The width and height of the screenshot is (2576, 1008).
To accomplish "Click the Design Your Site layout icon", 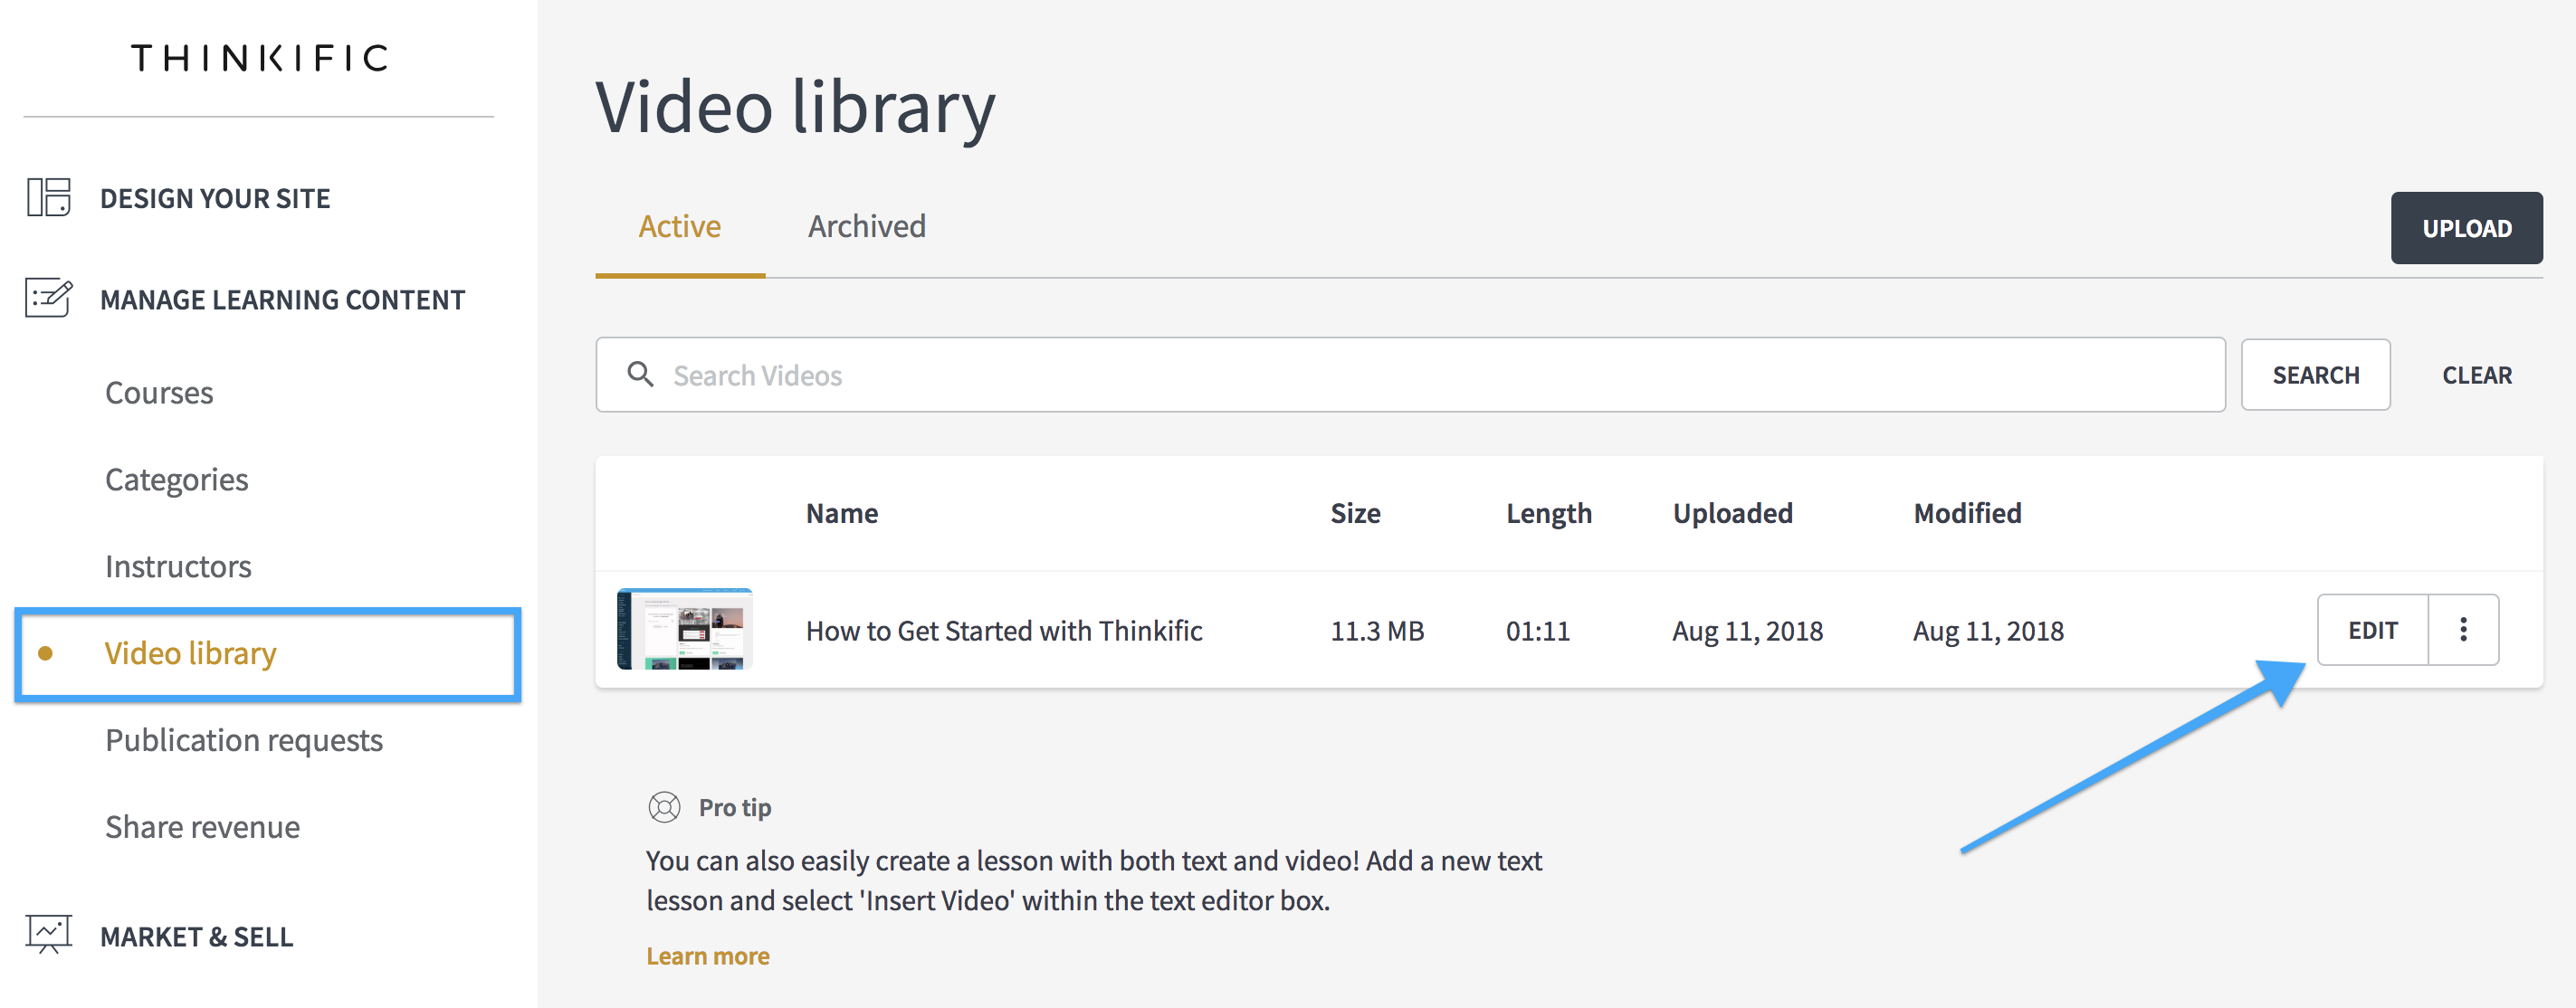I will [x=48, y=197].
